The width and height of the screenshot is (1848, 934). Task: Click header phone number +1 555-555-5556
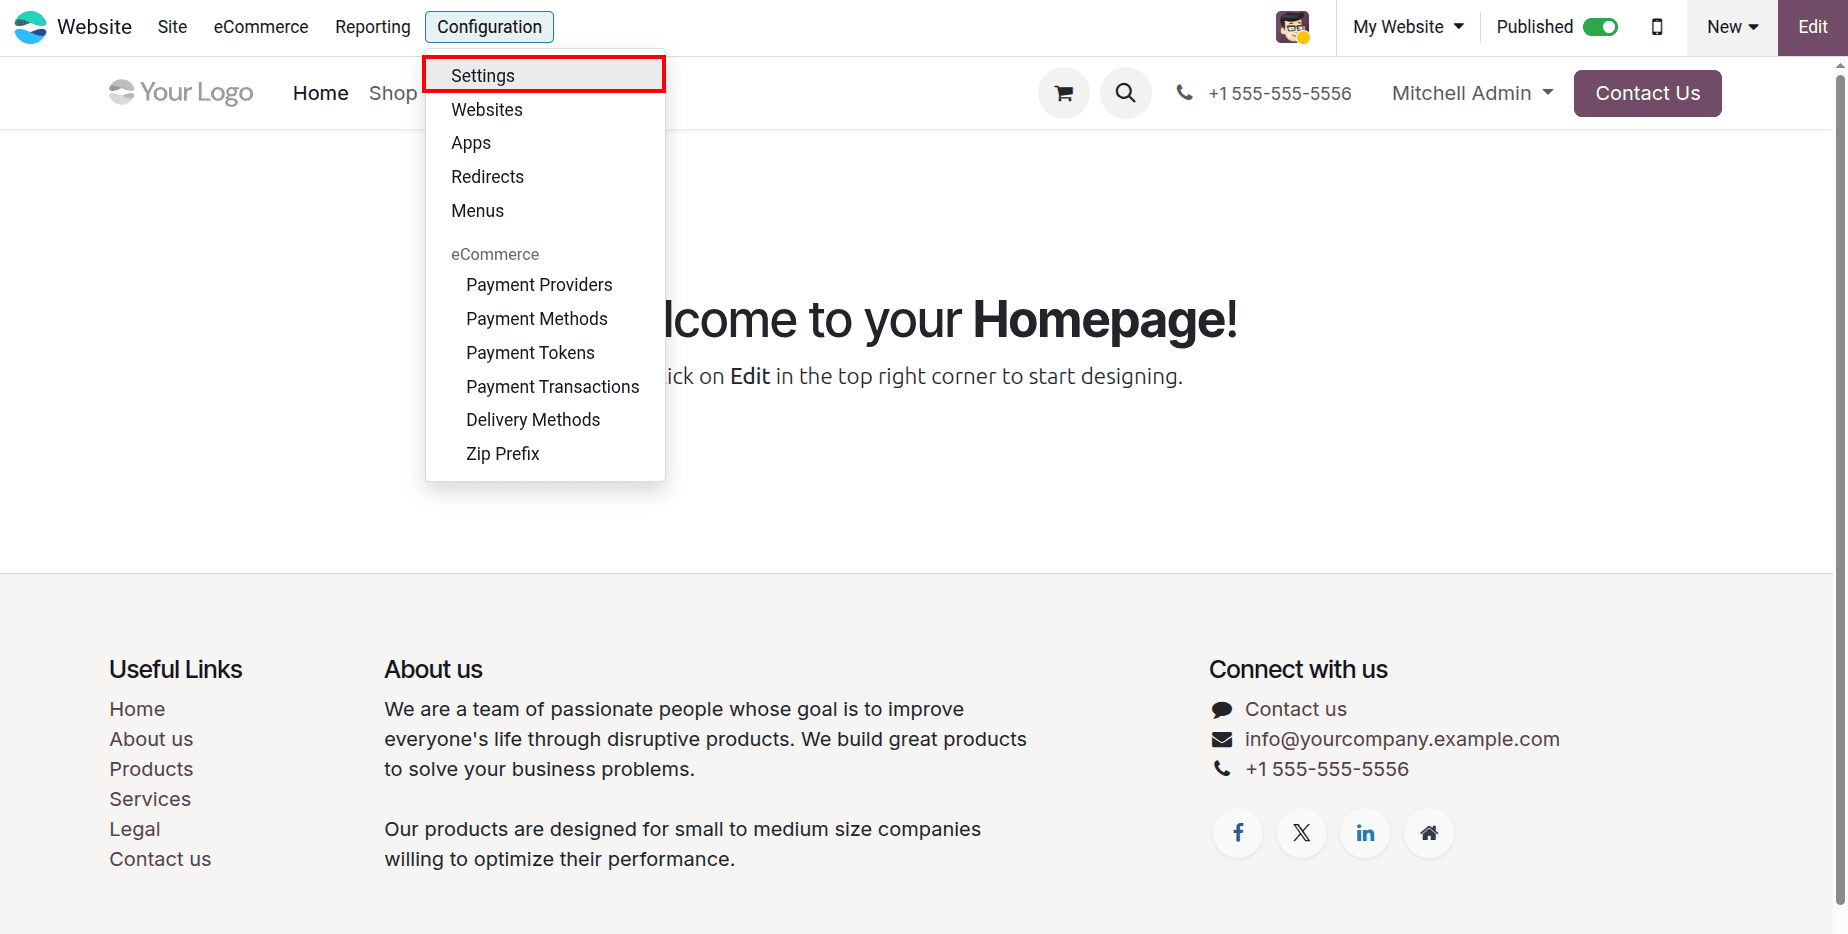pos(1279,93)
